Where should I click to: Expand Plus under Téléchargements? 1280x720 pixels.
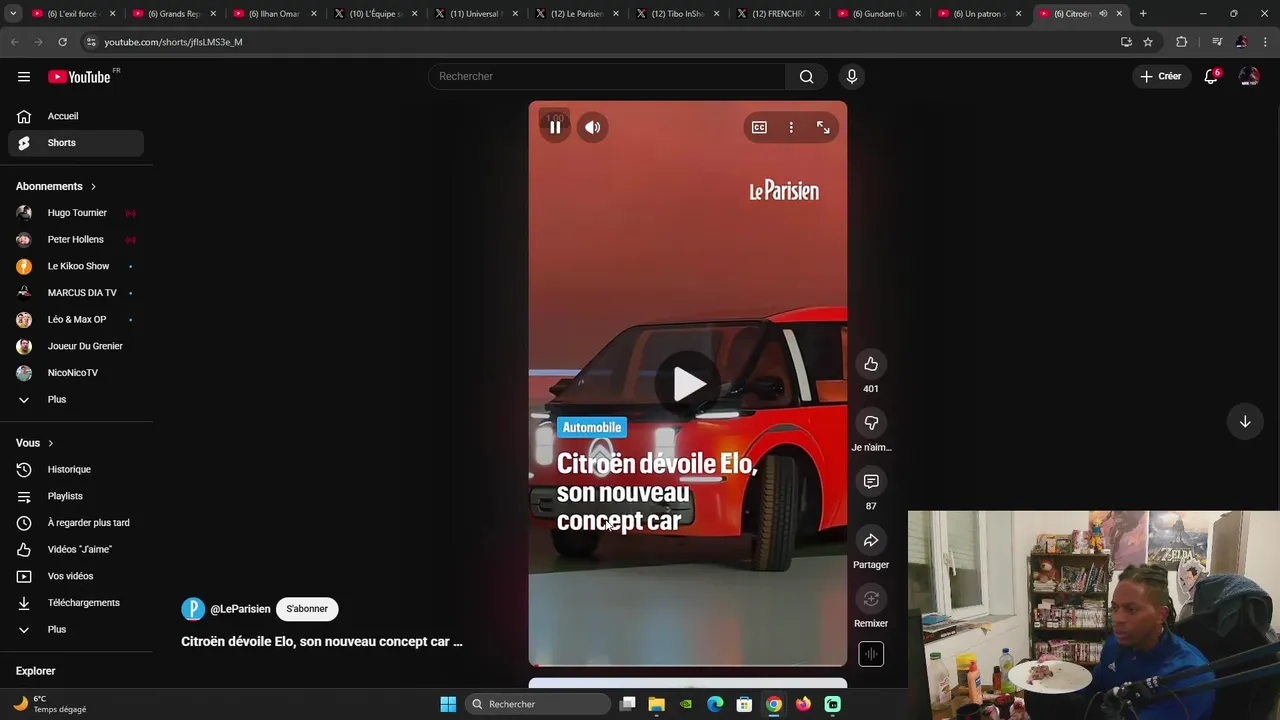pos(76,630)
